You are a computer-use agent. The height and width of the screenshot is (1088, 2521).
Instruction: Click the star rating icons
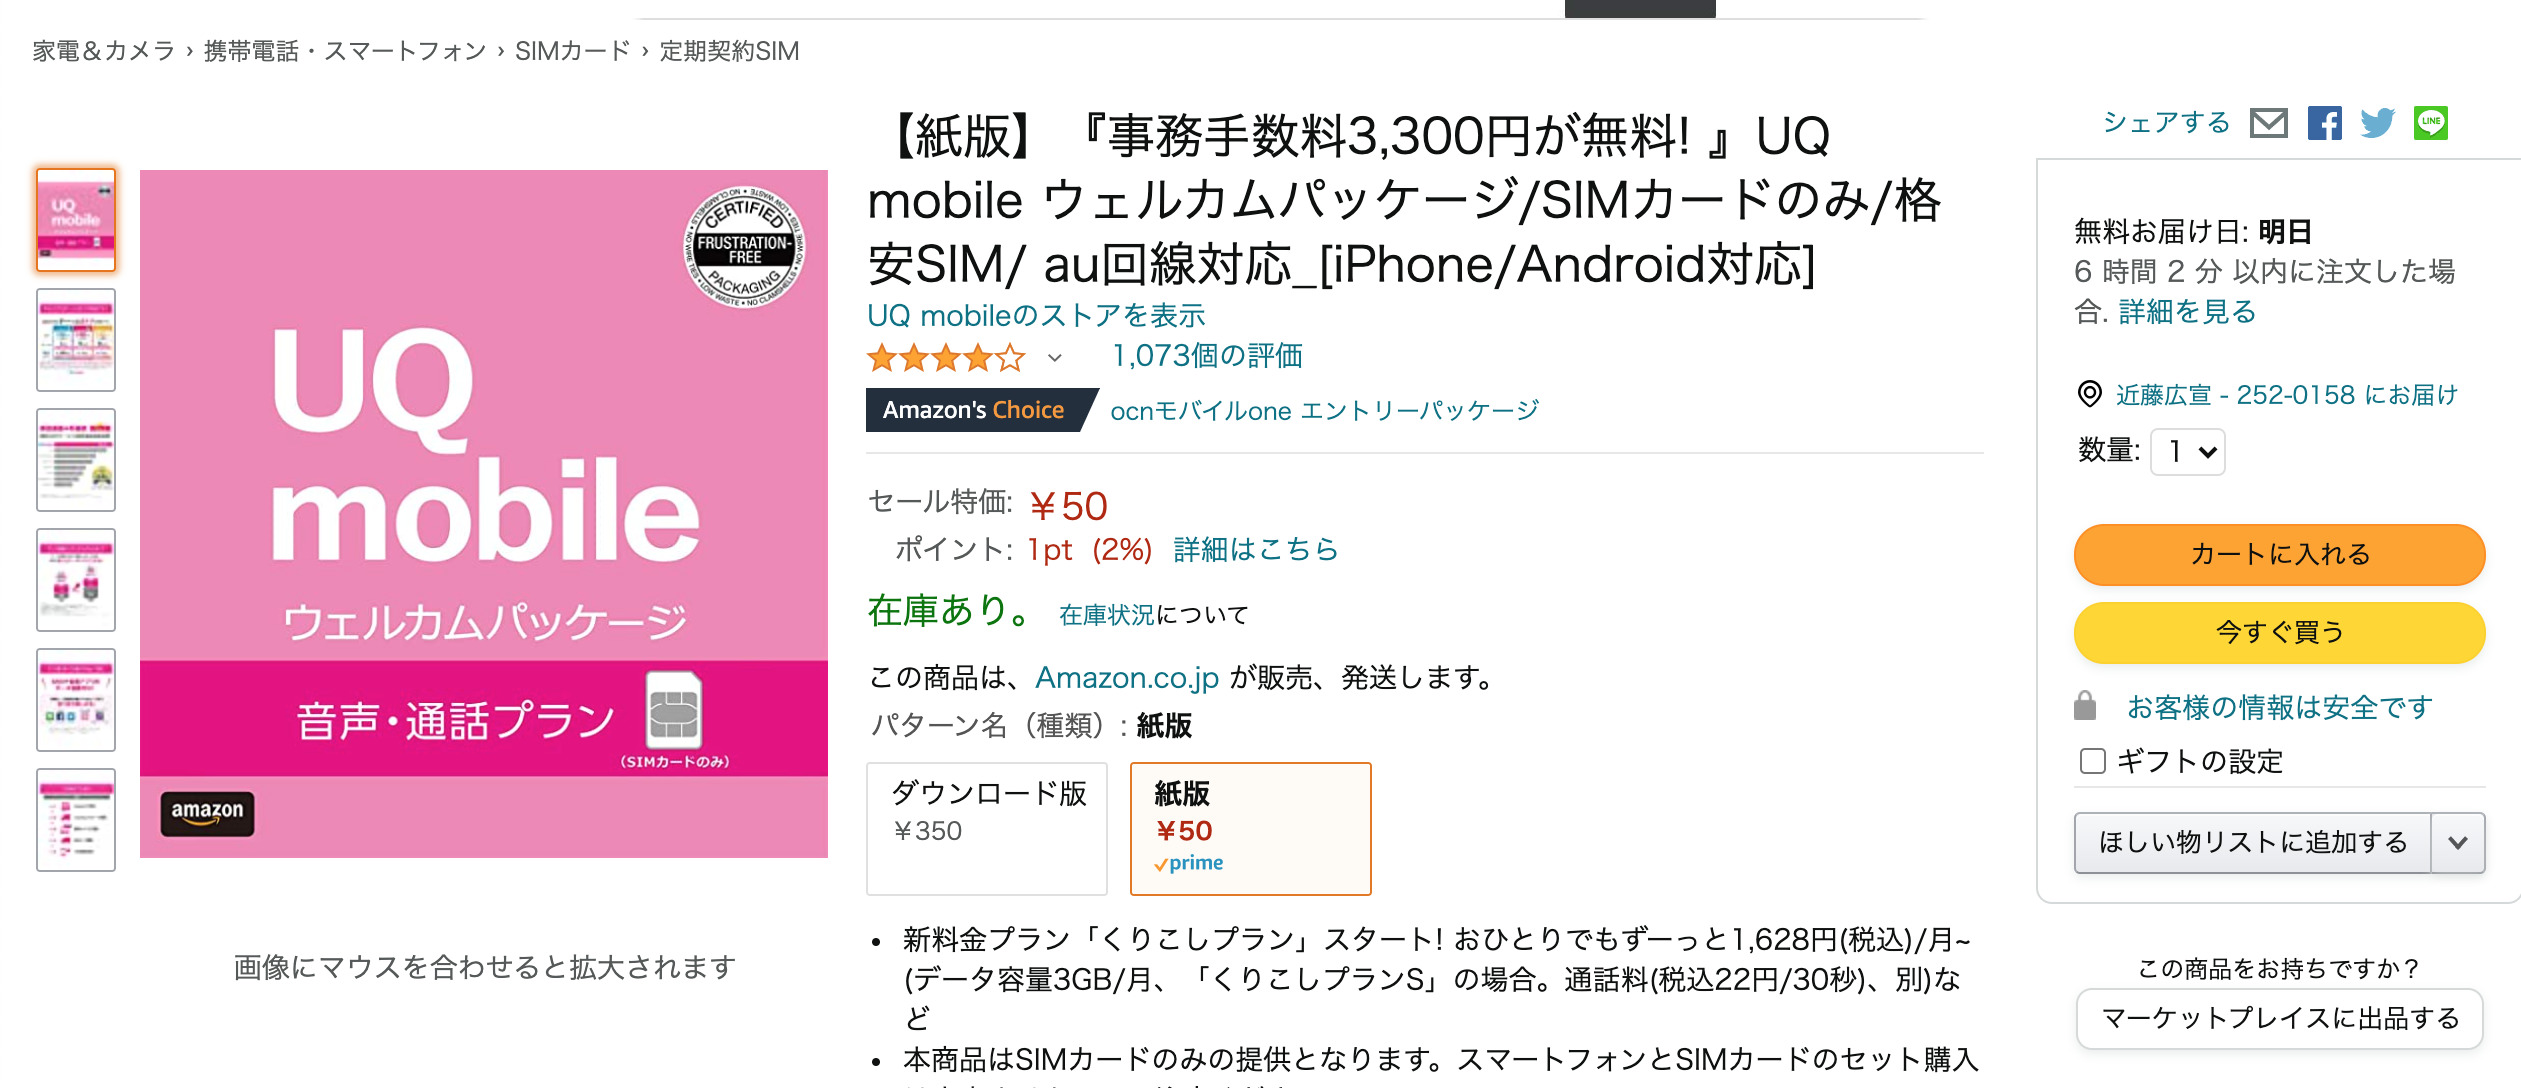(945, 357)
